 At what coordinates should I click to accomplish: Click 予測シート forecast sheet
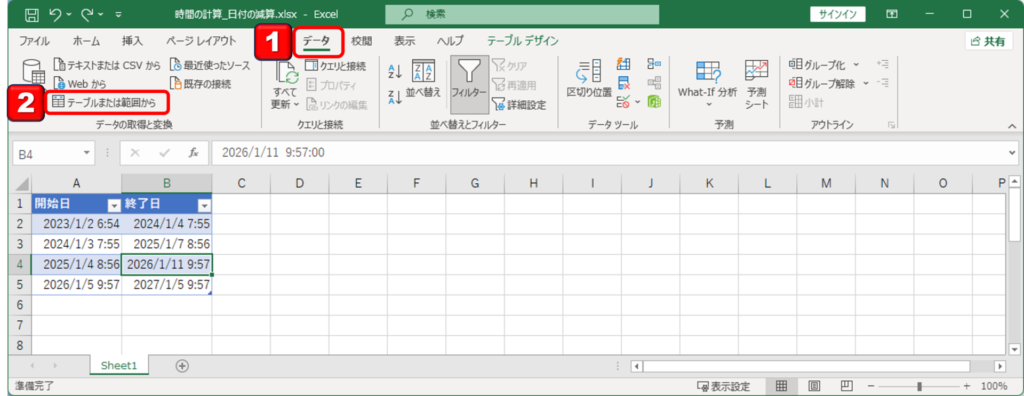(756, 84)
